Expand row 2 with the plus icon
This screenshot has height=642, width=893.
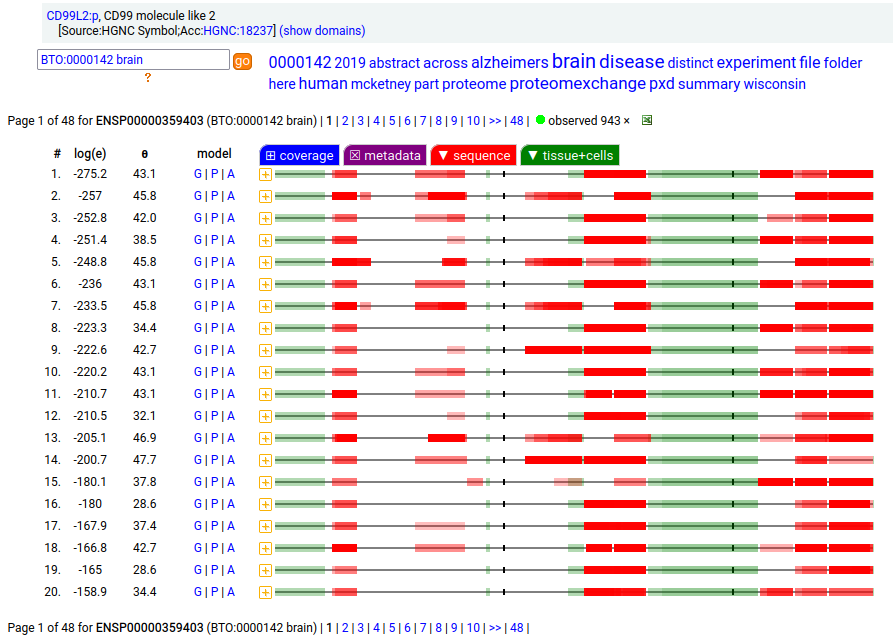coord(265,197)
